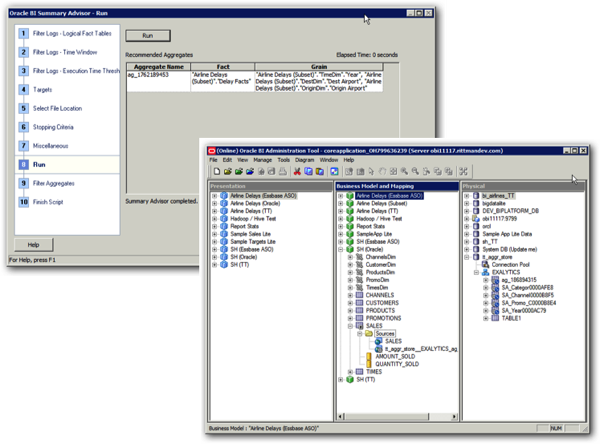Click the ChannelsDim dimension icon
The image size is (600, 444).
pos(359,257)
